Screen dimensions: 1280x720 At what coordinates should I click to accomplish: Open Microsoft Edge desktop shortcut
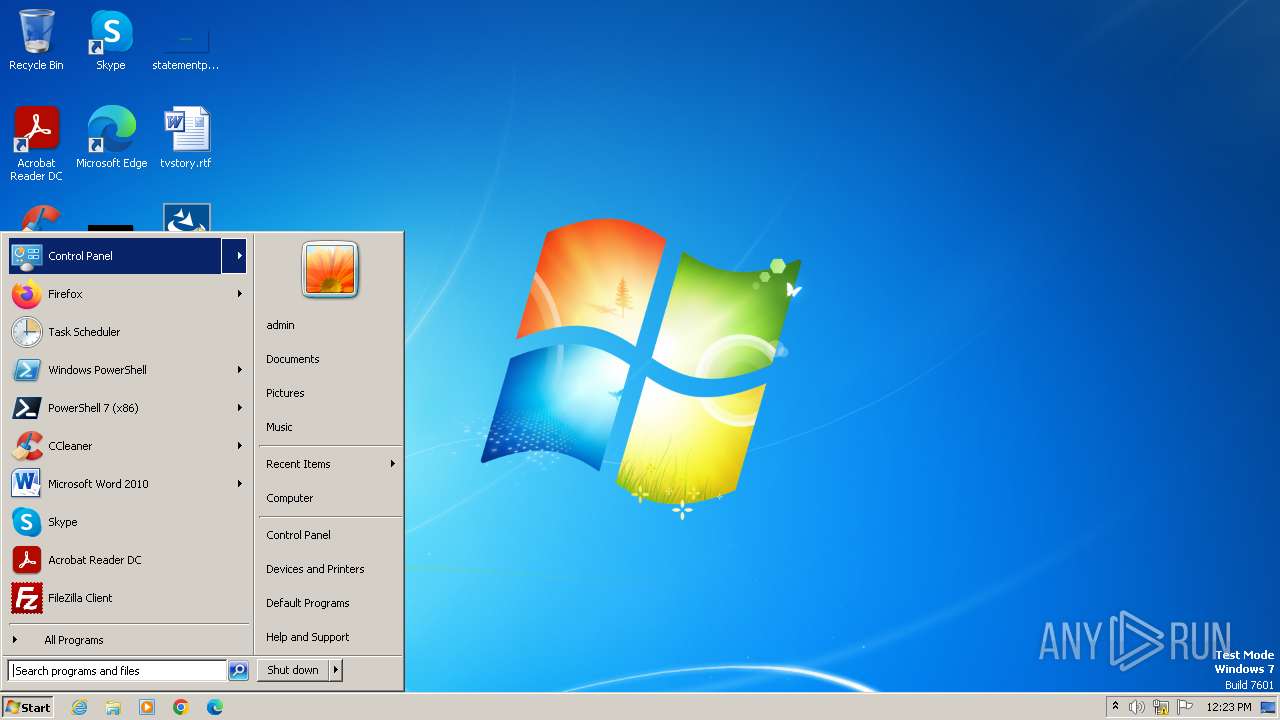(x=111, y=138)
